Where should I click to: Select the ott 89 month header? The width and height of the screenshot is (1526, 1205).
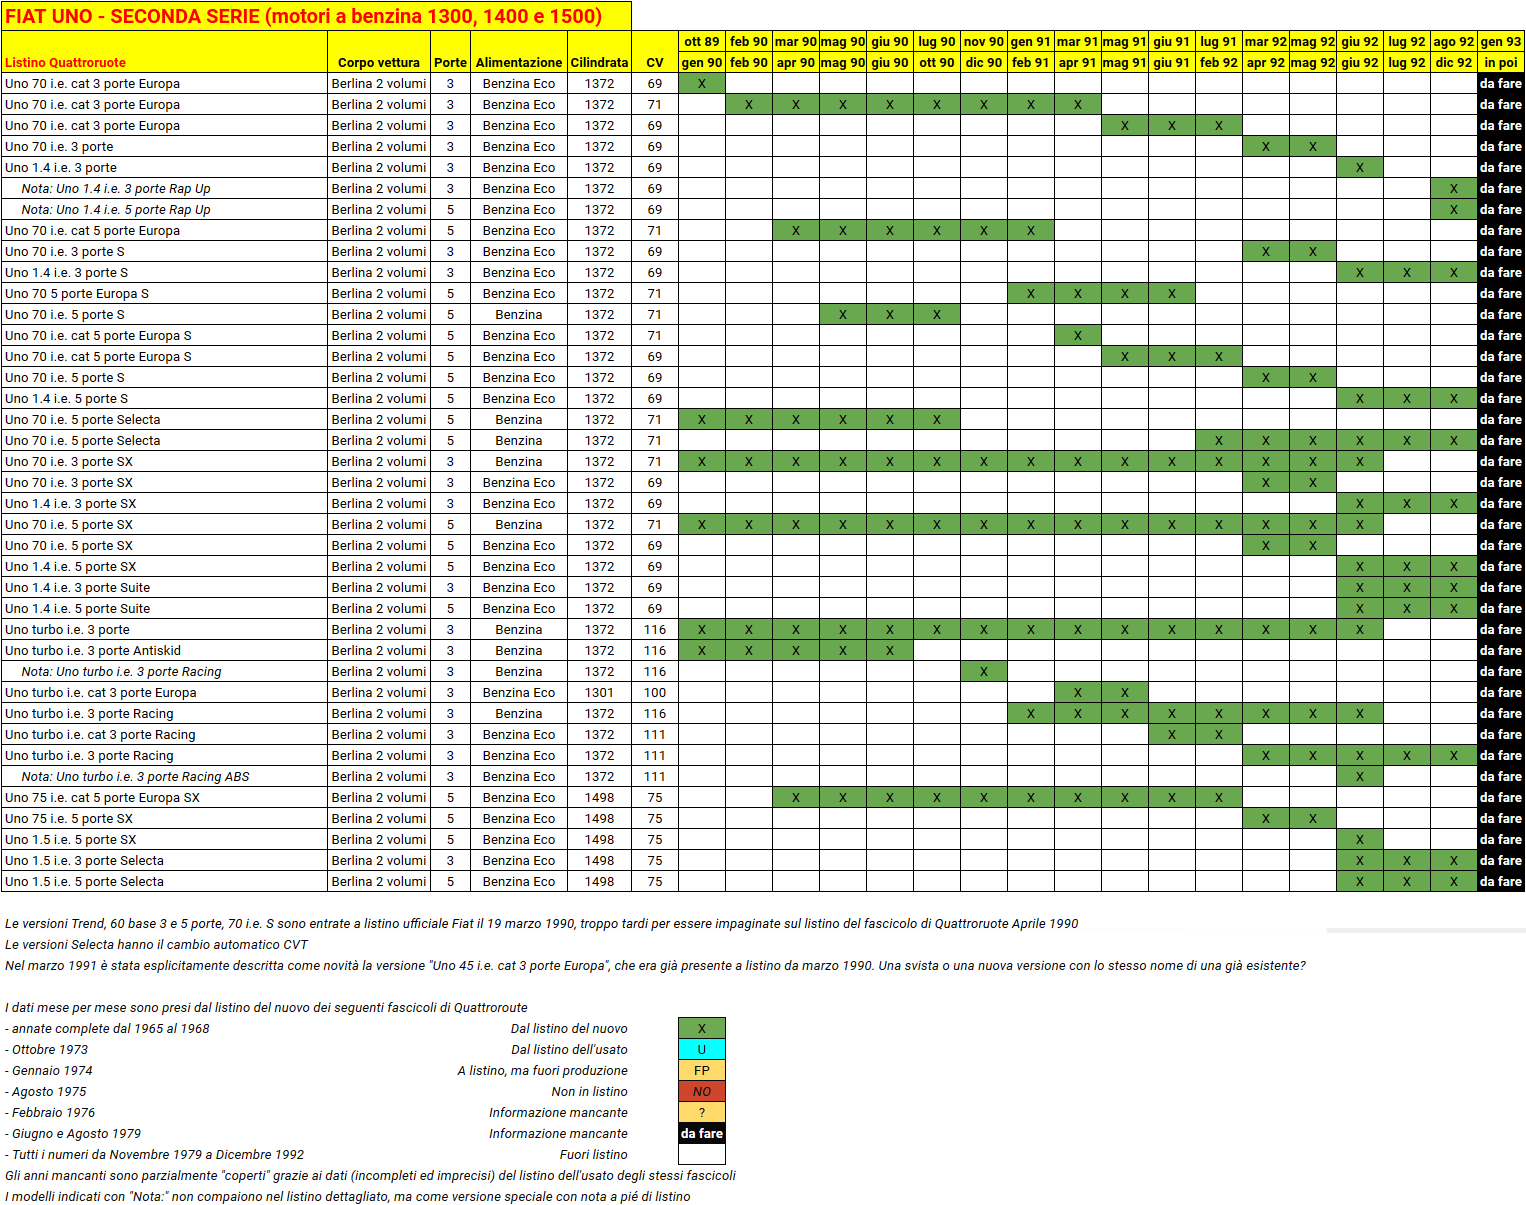tap(702, 41)
